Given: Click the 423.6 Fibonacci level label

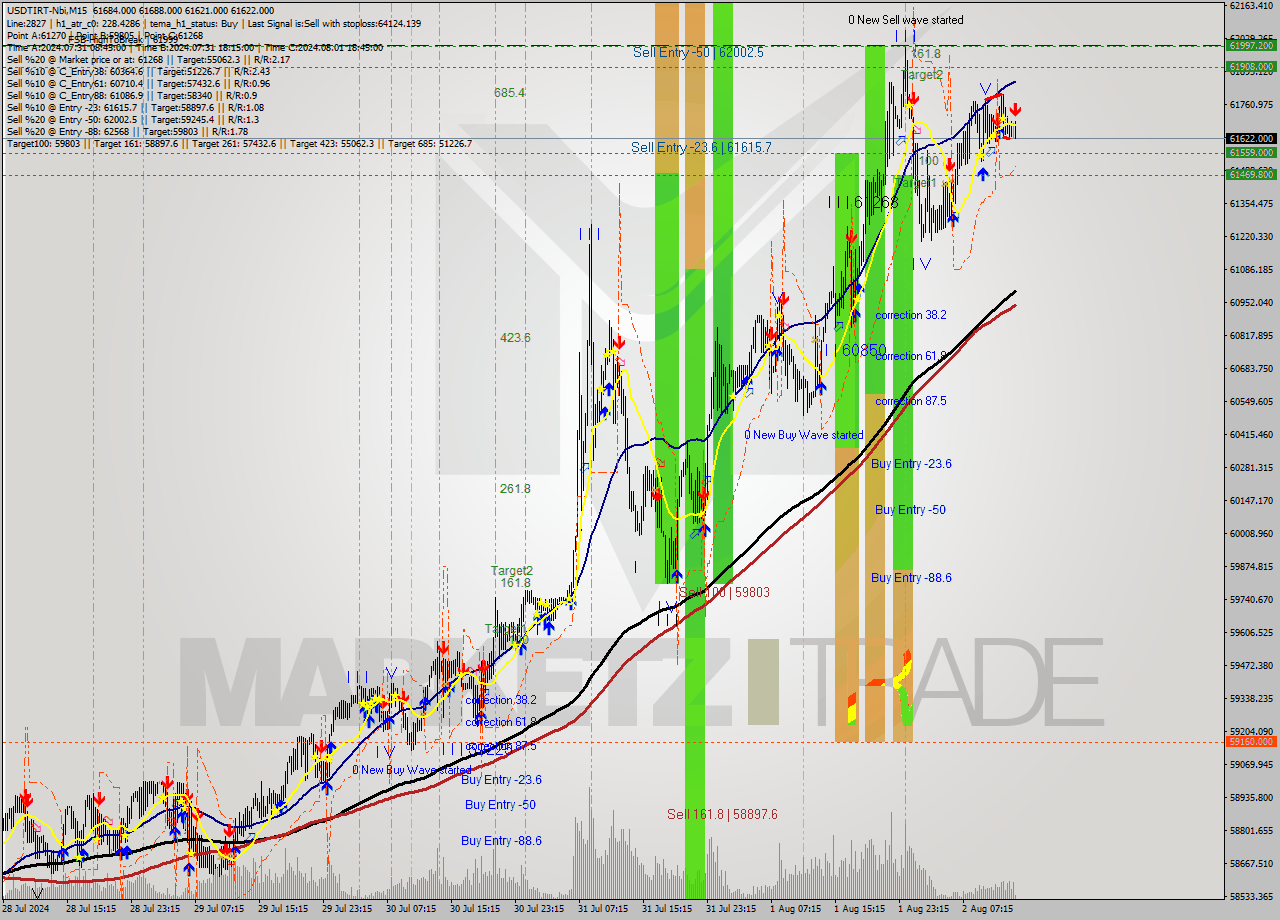Looking at the screenshot, I should coord(515,338).
